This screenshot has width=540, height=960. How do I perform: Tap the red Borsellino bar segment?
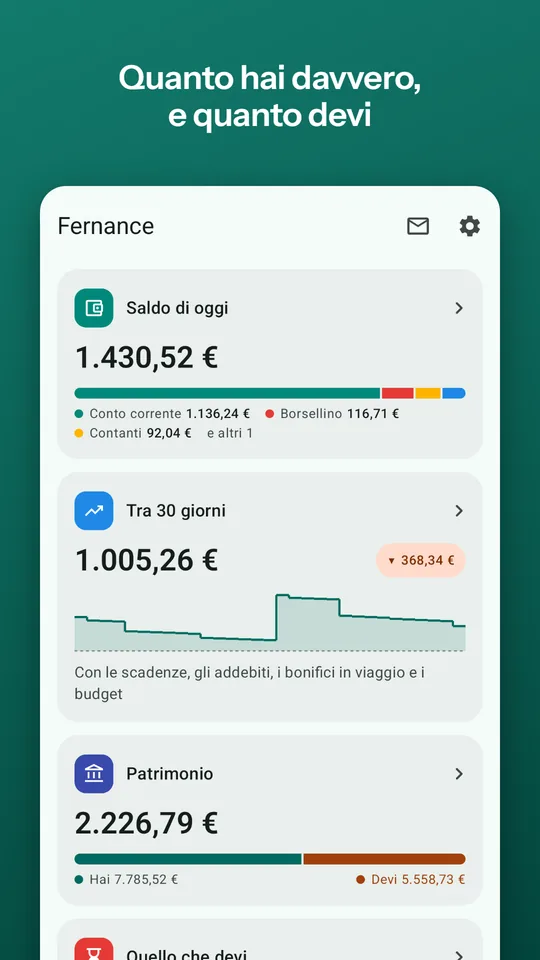(x=397, y=393)
